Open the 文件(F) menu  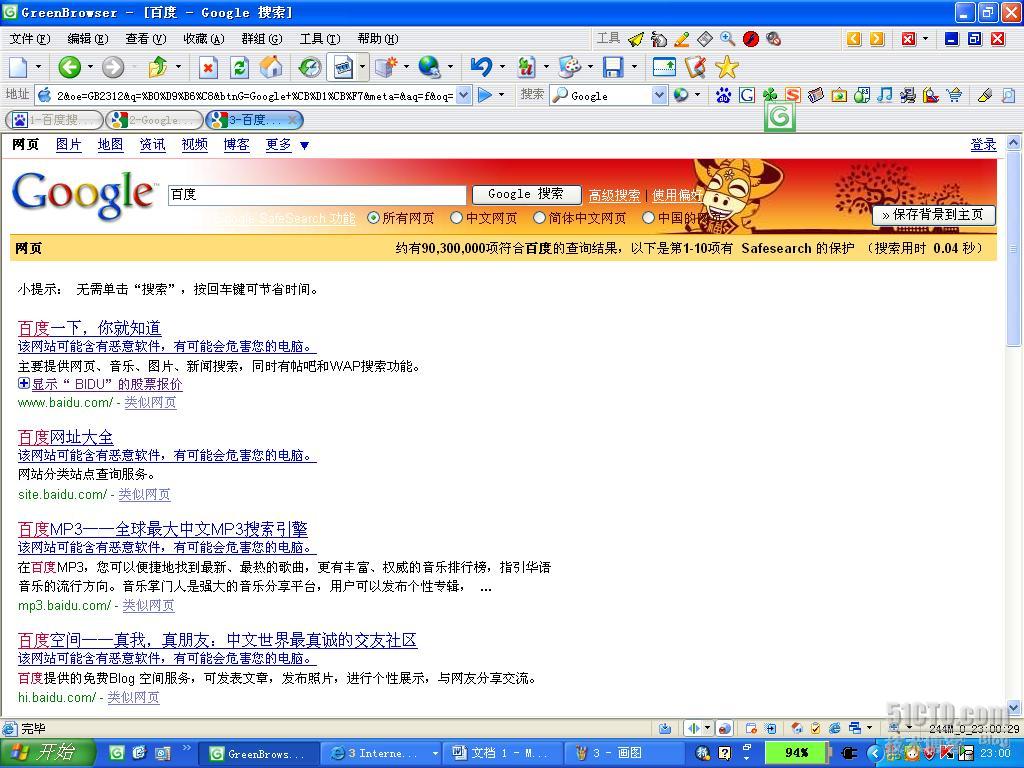click(x=30, y=39)
